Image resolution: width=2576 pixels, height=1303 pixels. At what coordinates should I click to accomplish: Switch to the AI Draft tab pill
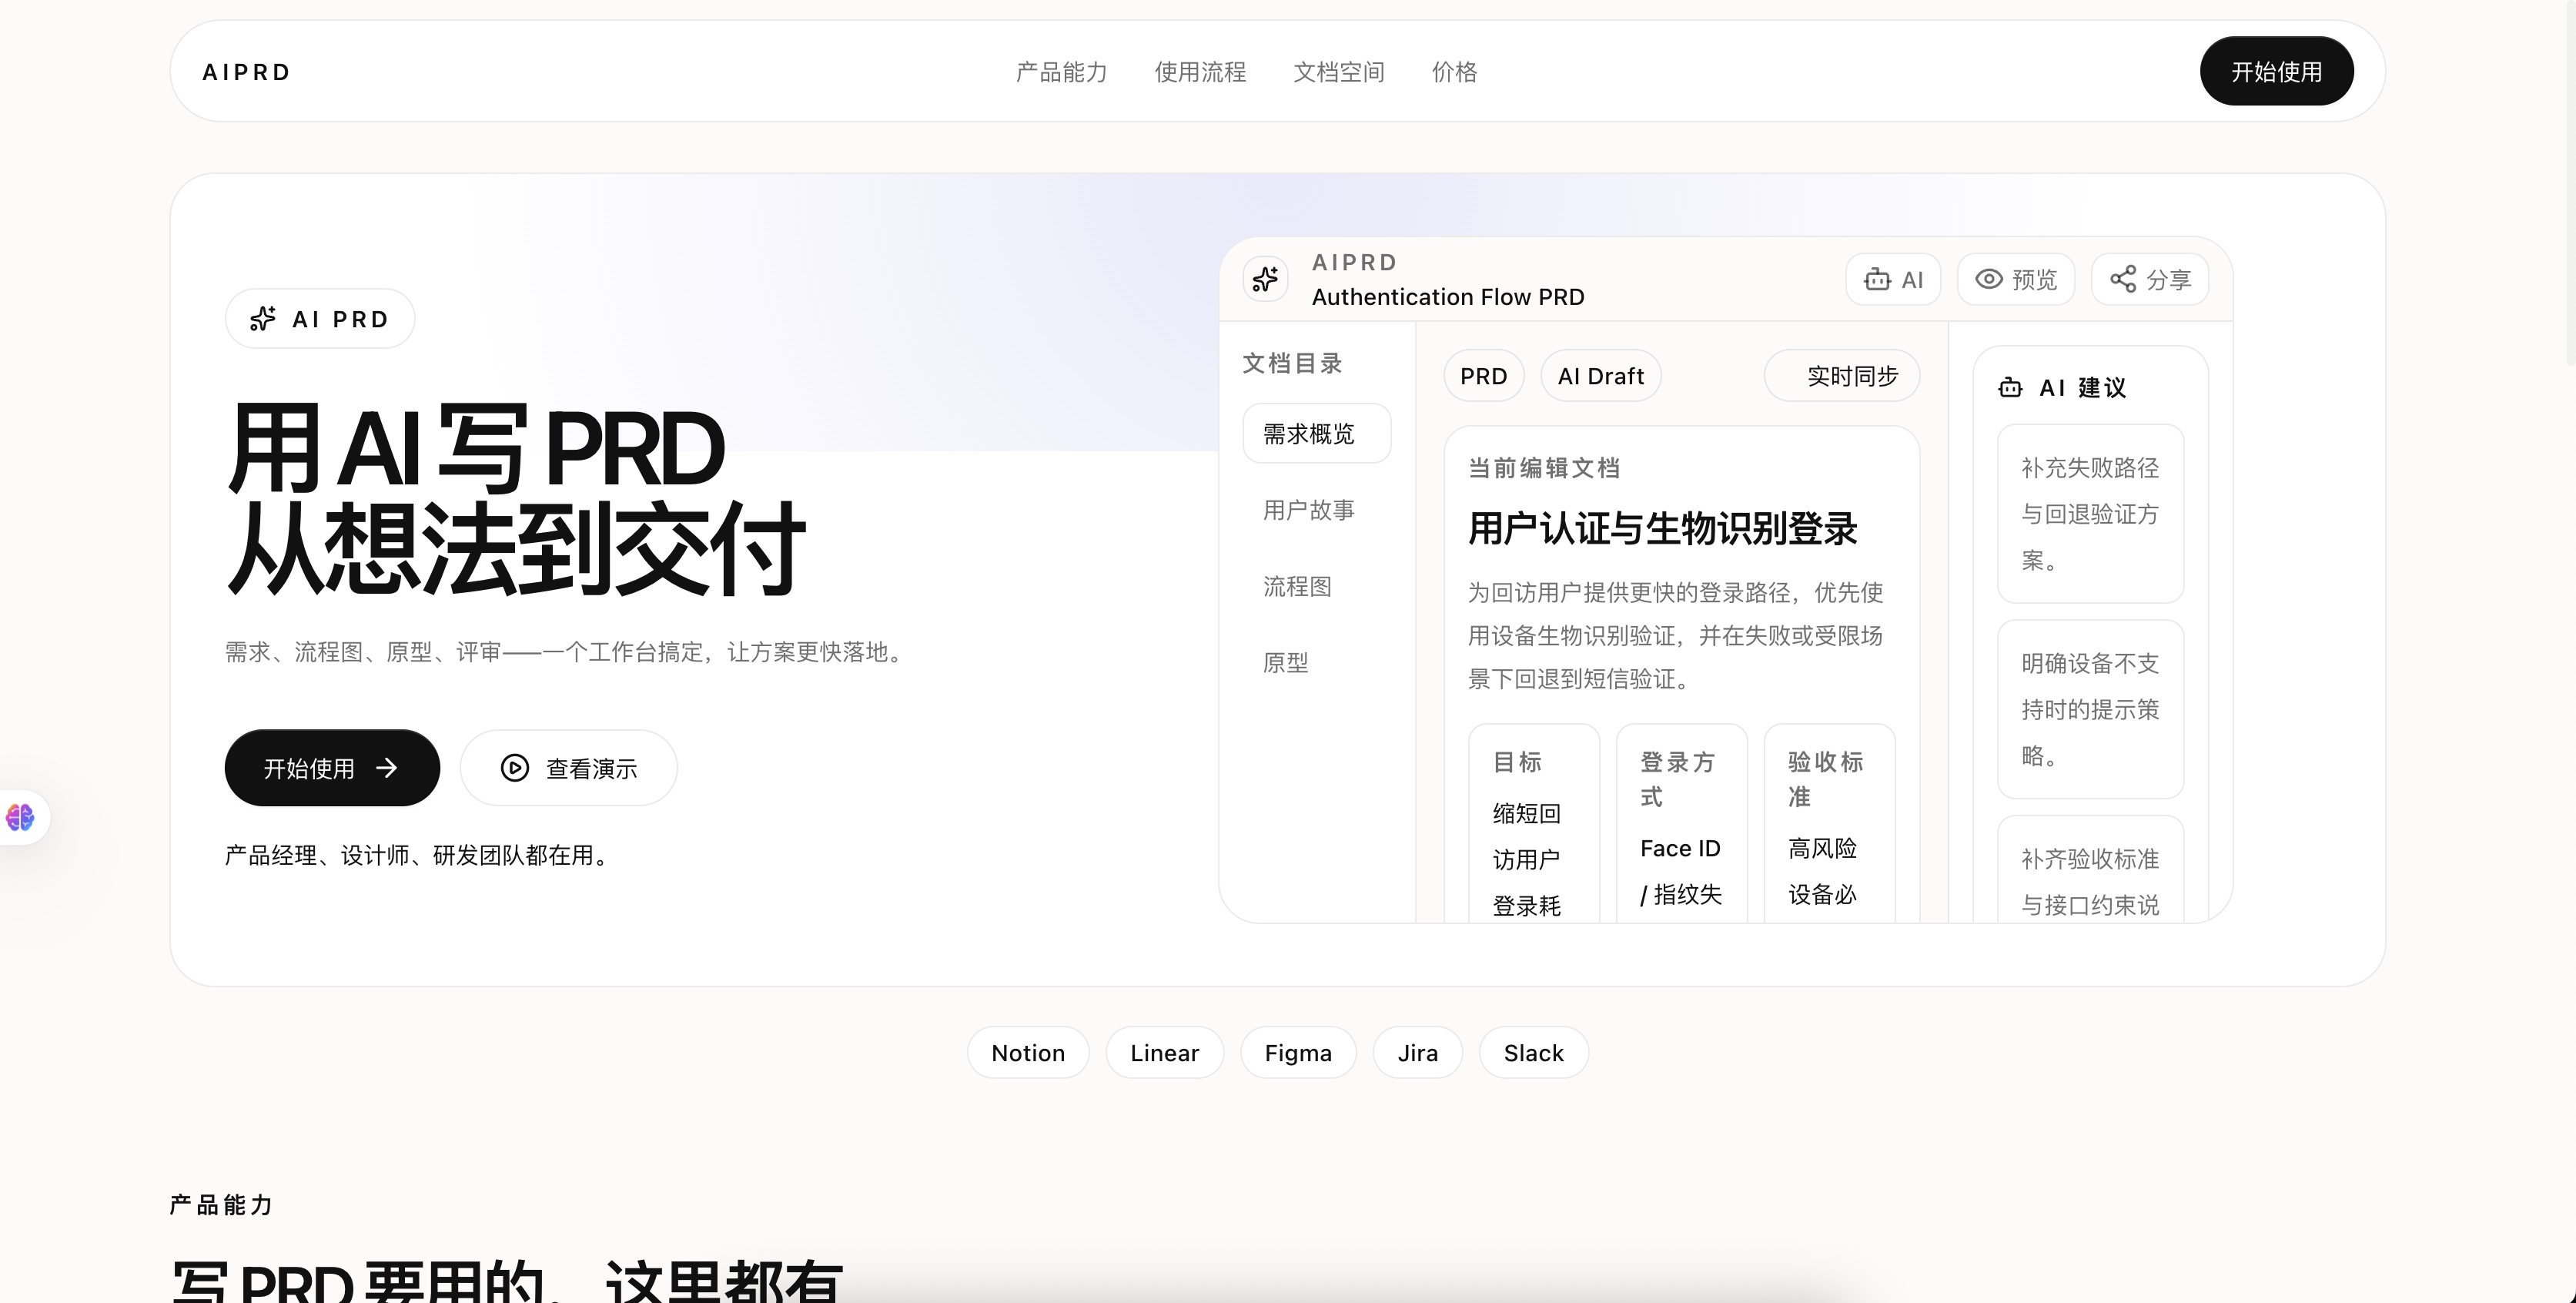click(x=1600, y=376)
